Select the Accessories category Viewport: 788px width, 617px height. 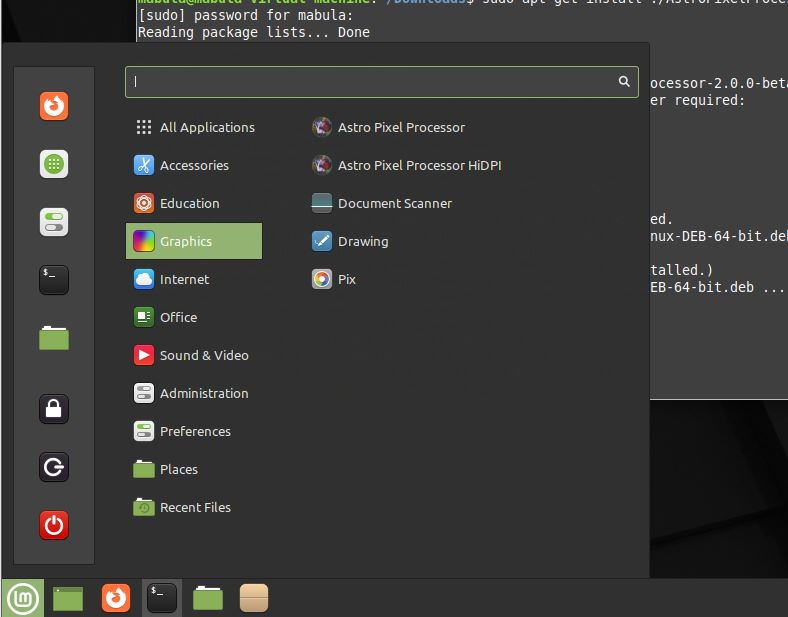click(194, 165)
